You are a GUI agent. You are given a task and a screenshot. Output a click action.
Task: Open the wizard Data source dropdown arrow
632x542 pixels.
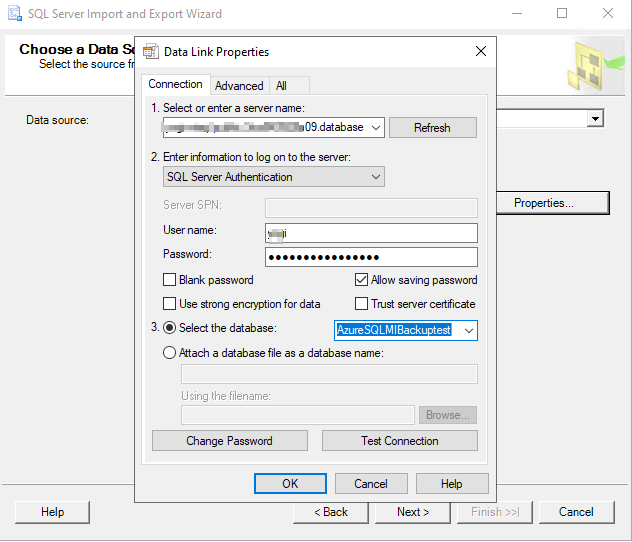point(595,119)
